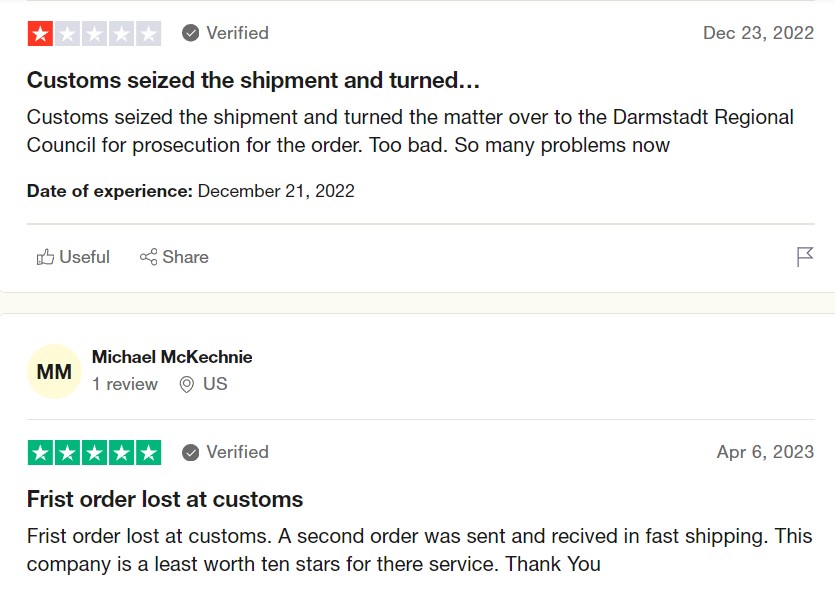Flag the Dec 23 customs review
The height and width of the screenshot is (591, 835).
tap(805, 257)
